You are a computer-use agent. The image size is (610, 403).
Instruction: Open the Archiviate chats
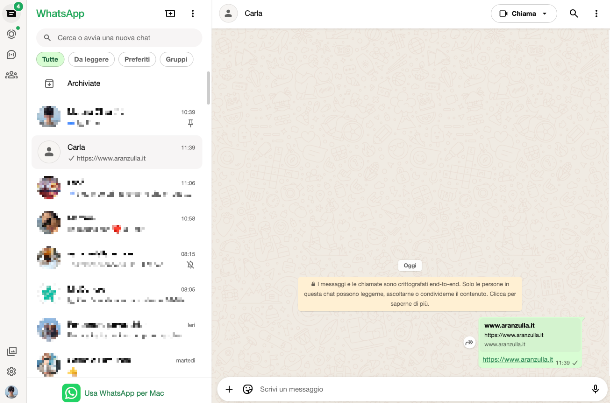click(117, 83)
